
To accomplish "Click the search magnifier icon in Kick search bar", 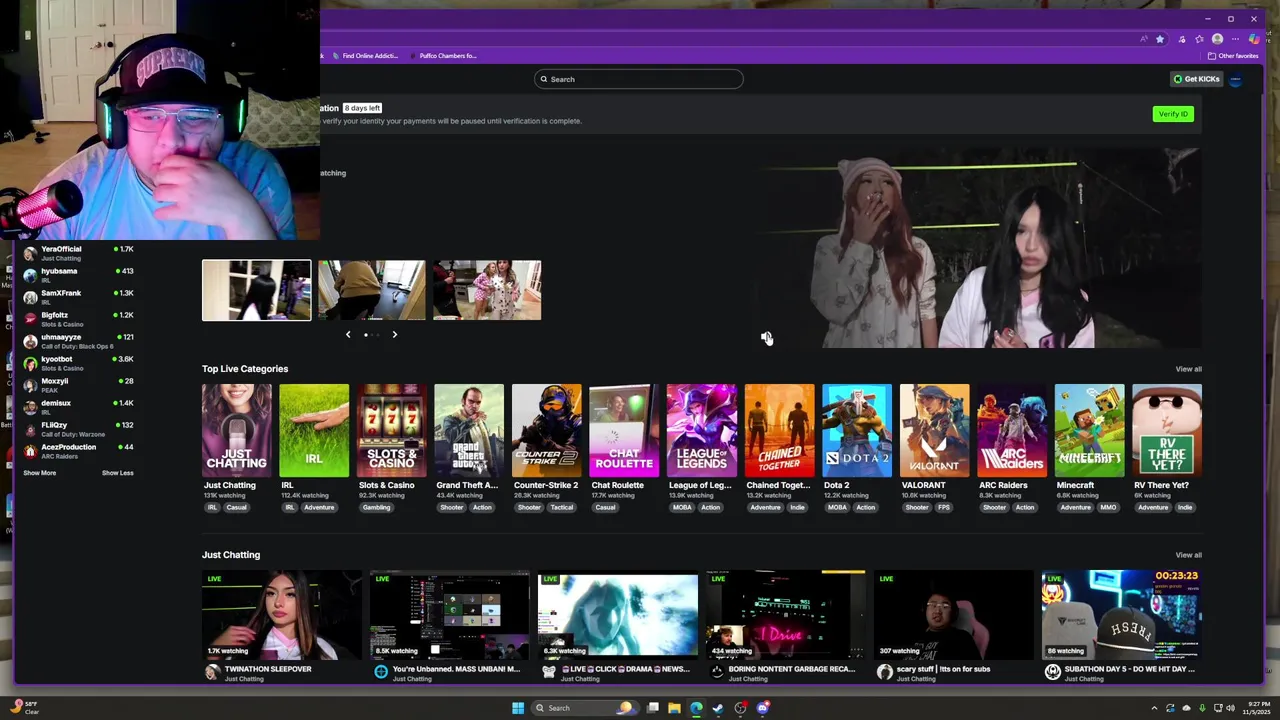I will tap(544, 79).
